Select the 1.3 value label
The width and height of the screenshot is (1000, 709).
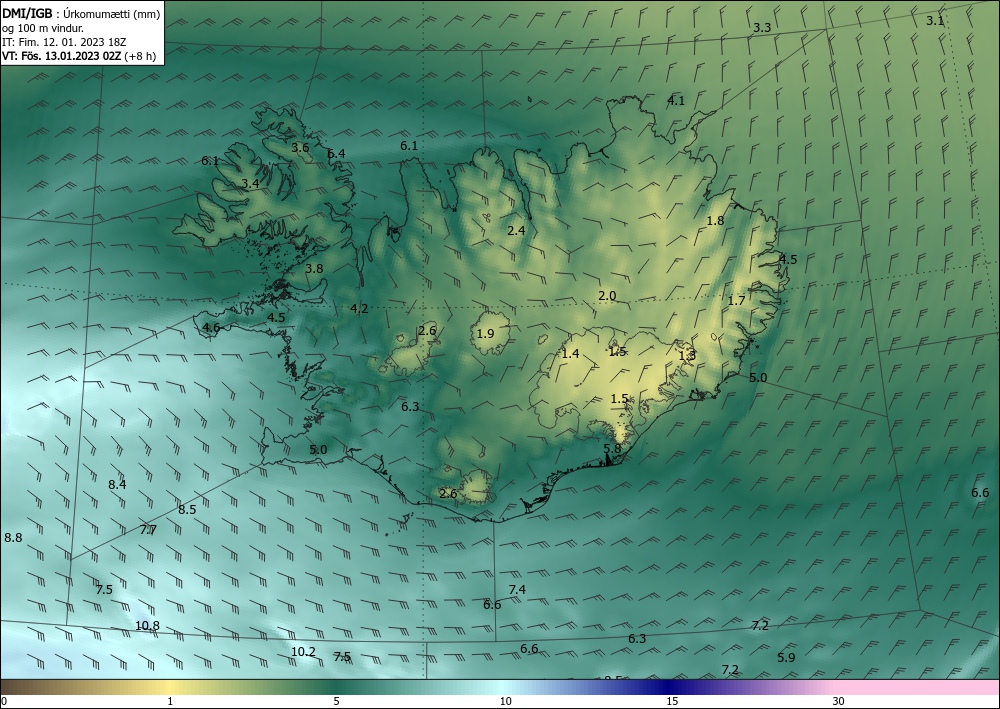(687, 355)
